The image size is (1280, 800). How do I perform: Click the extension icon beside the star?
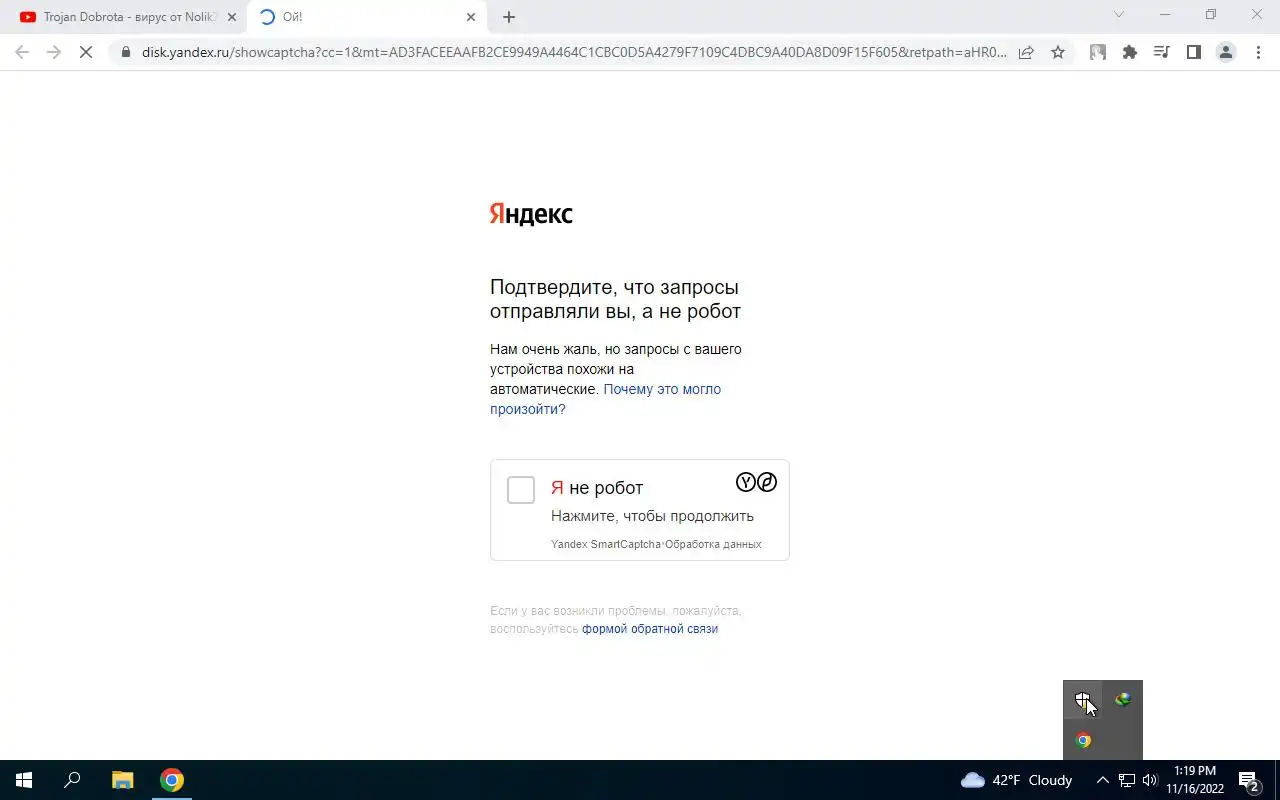(x=1098, y=52)
